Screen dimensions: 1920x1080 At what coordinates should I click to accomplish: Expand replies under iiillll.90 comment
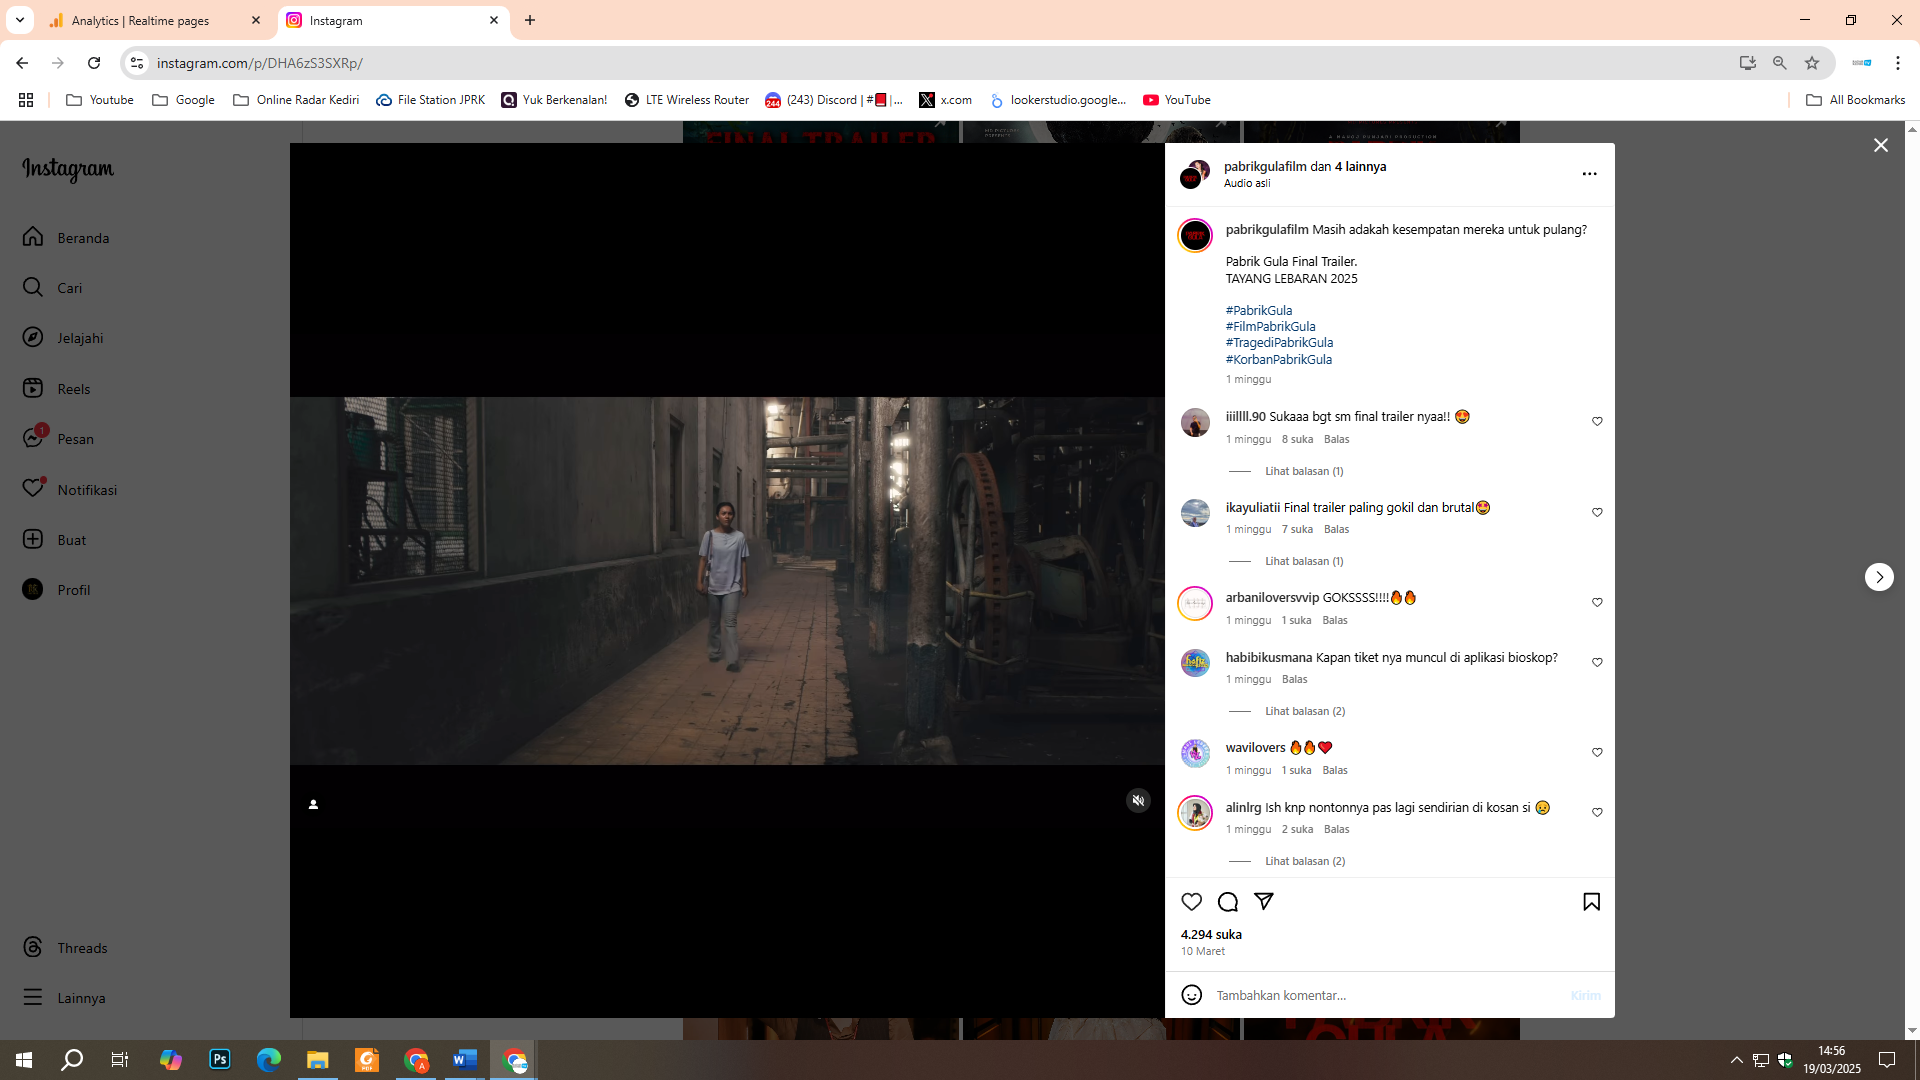click(1304, 471)
